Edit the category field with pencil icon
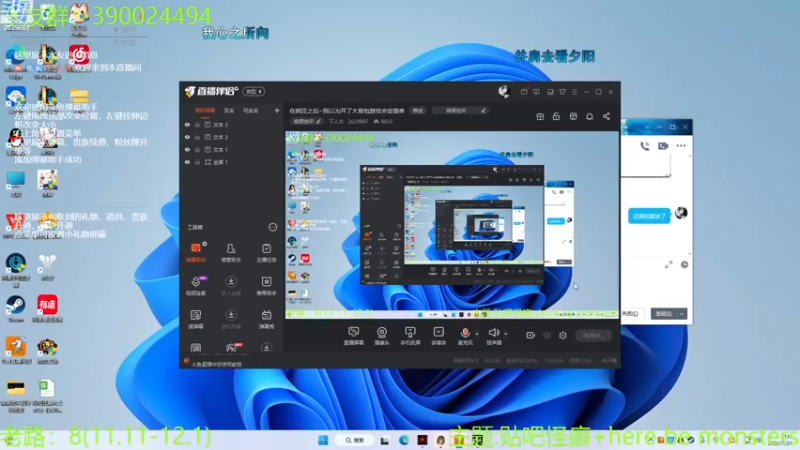Viewport: 800px width, 450px height. click(461, 111)
